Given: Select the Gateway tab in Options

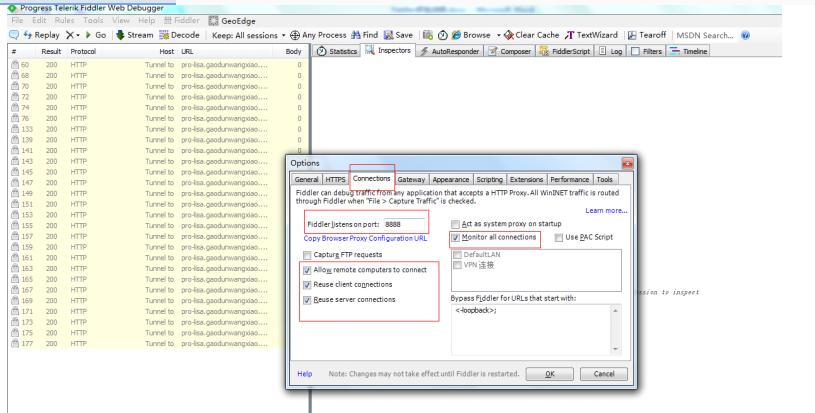Looking at the screenshot, I should 411,179.
